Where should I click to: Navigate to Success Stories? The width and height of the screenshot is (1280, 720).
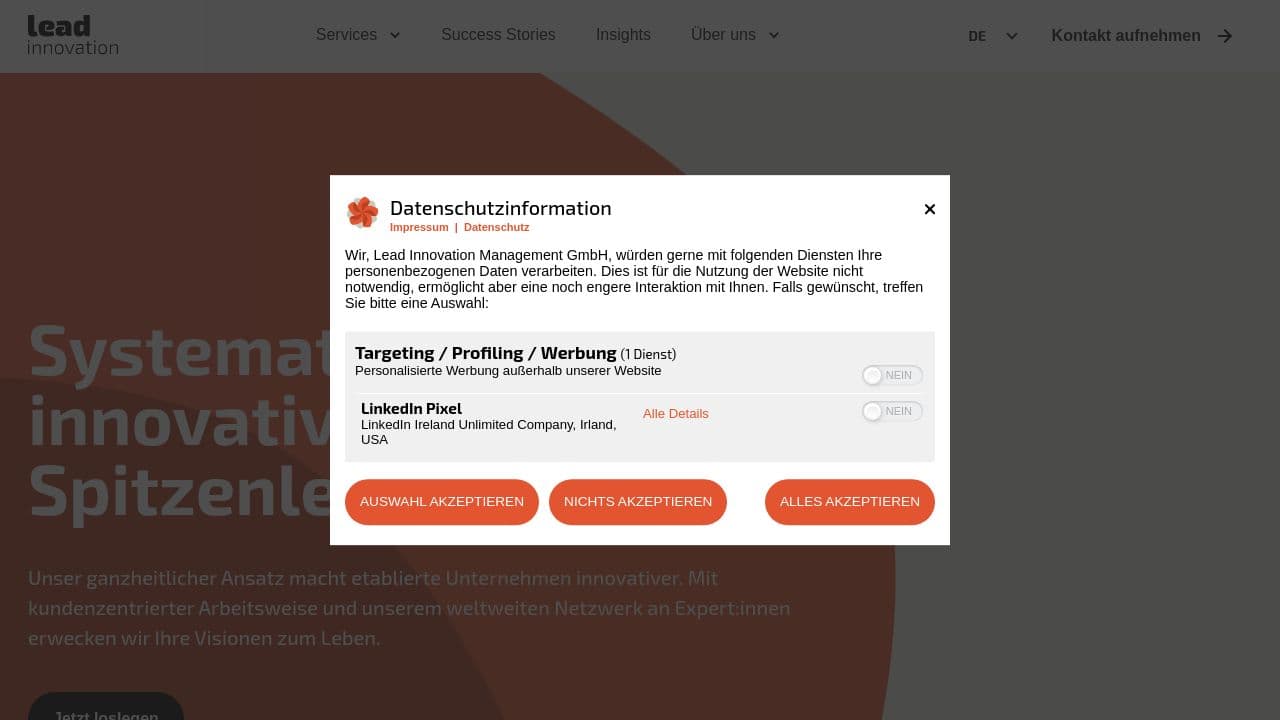pyautogui.click(x=498, y=35)
